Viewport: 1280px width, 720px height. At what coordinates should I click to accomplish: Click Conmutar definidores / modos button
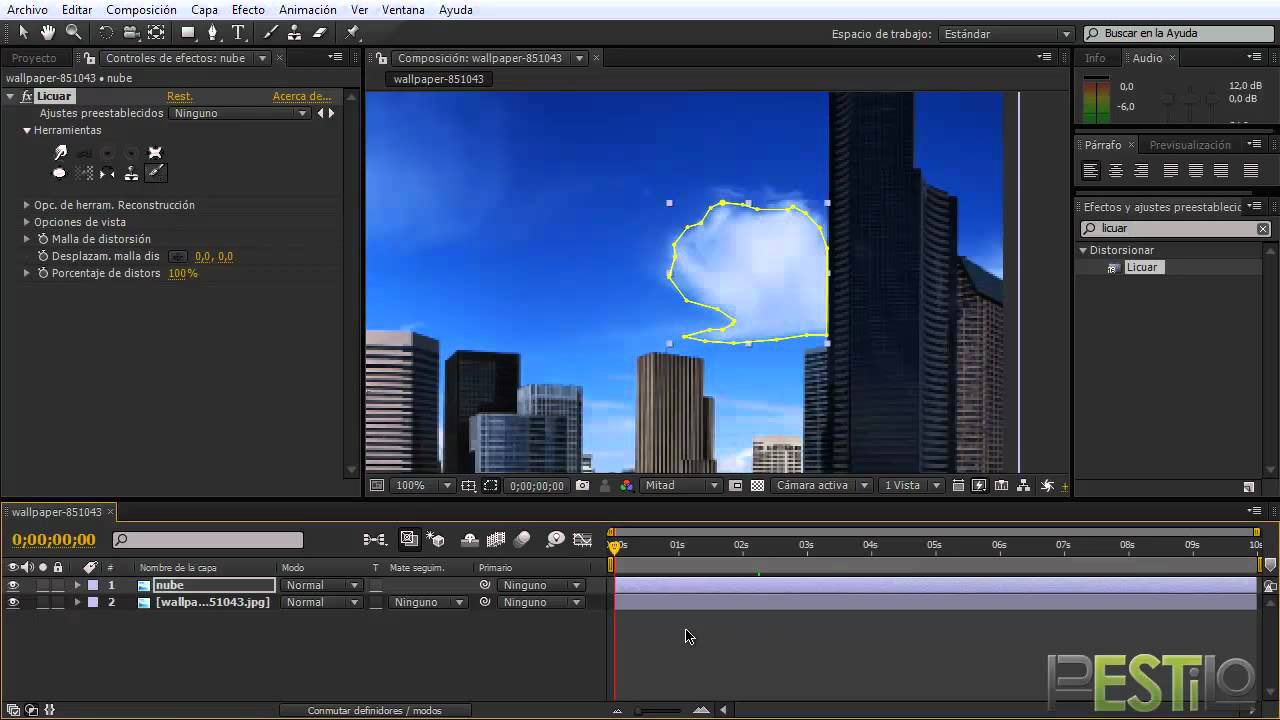click(375, 710)
